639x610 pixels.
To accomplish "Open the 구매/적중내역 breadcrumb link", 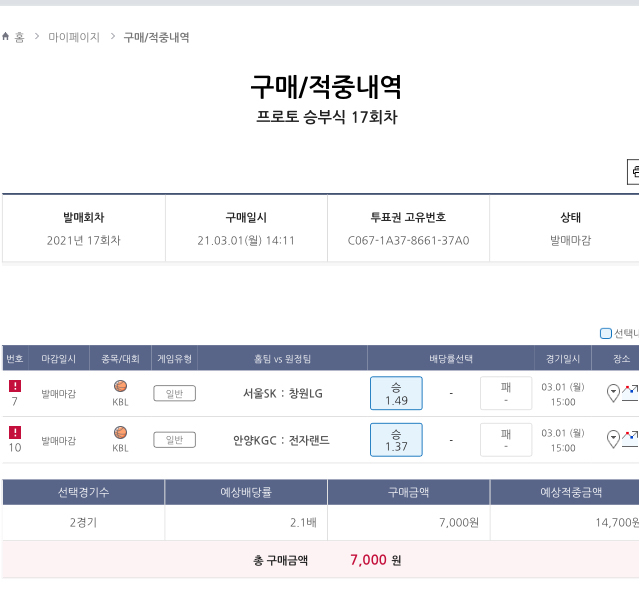I will (156, 37).
